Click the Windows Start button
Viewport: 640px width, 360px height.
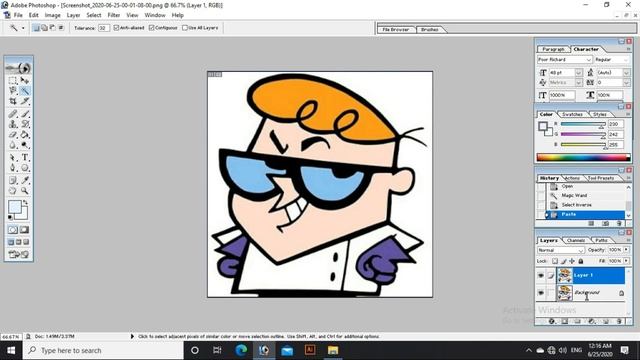coord(11,351)
